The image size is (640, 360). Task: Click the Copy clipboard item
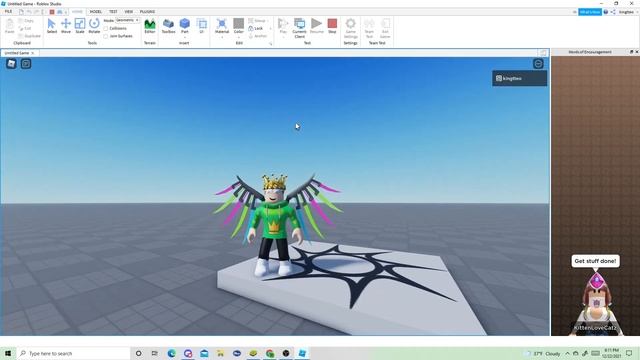point(26,20)
